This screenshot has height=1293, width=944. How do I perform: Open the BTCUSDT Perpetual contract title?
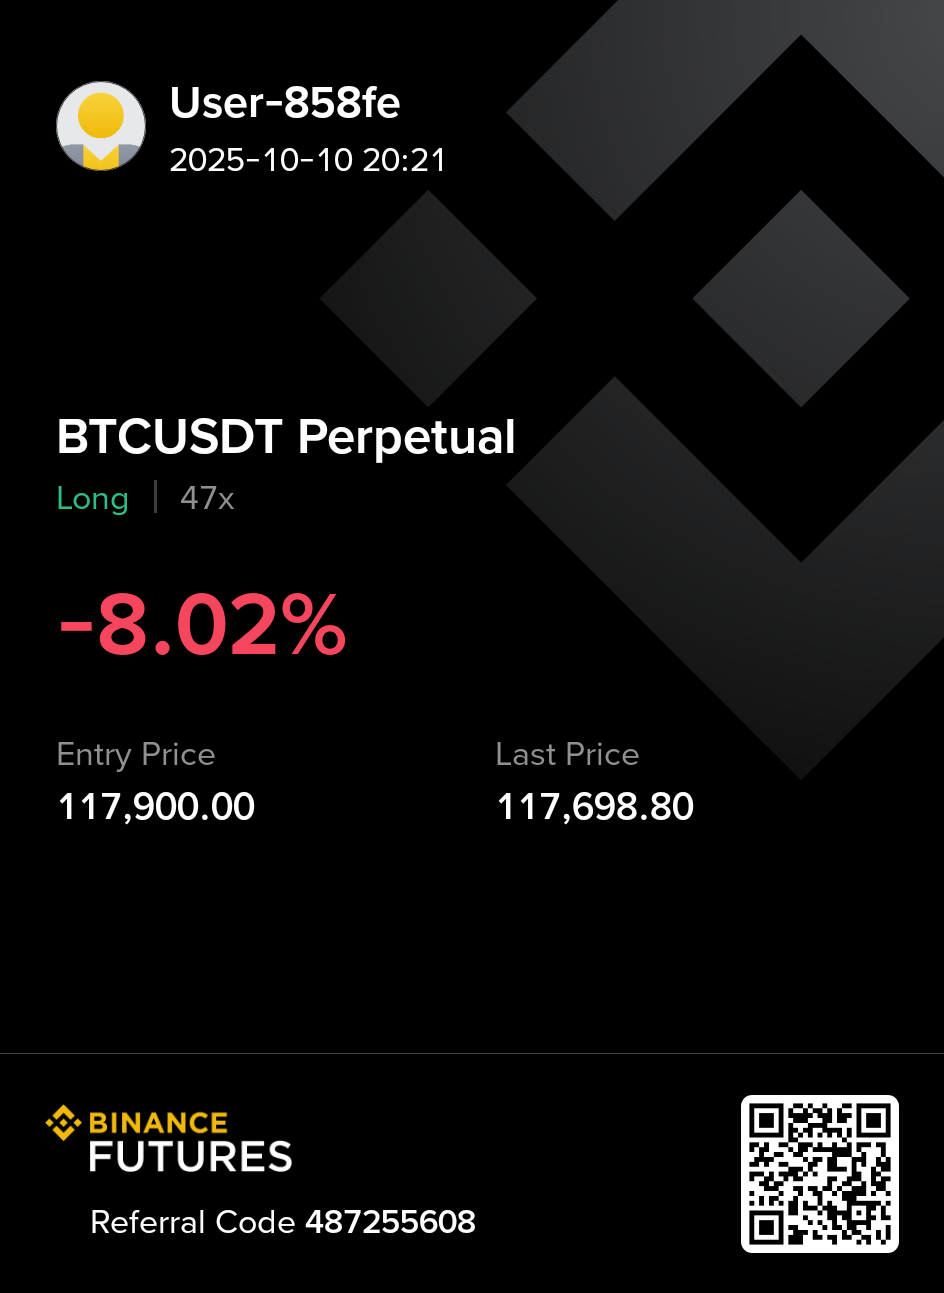[x=286, y=437]
